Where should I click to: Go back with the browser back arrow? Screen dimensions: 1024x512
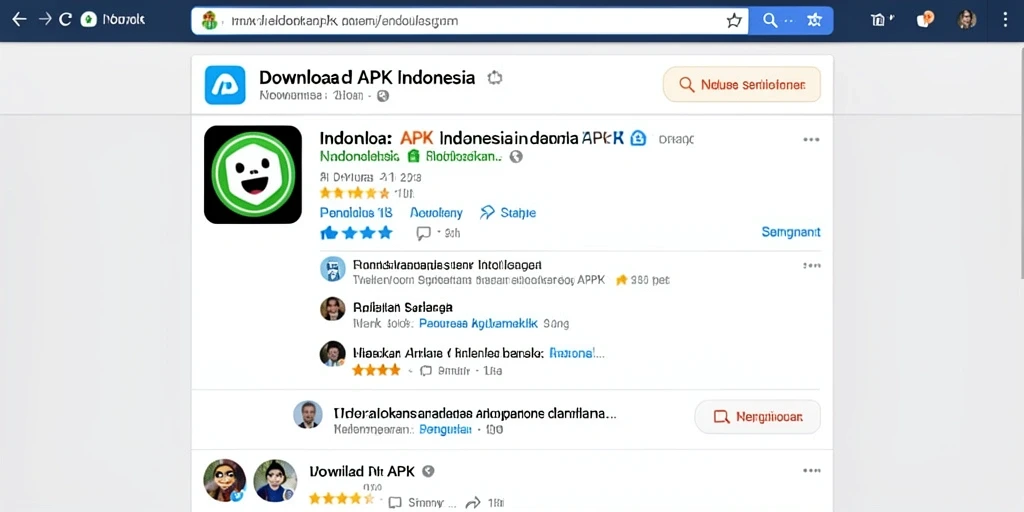pyautogui.click(x=19, y=20)
